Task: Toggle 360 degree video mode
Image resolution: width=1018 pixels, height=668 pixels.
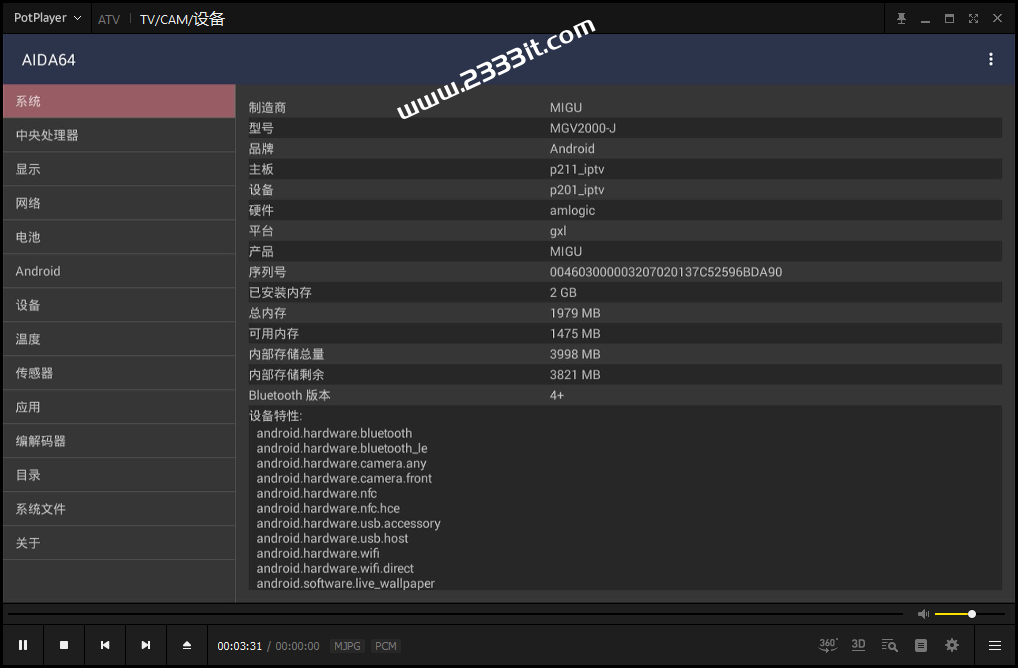Action: tap(828, 645)
